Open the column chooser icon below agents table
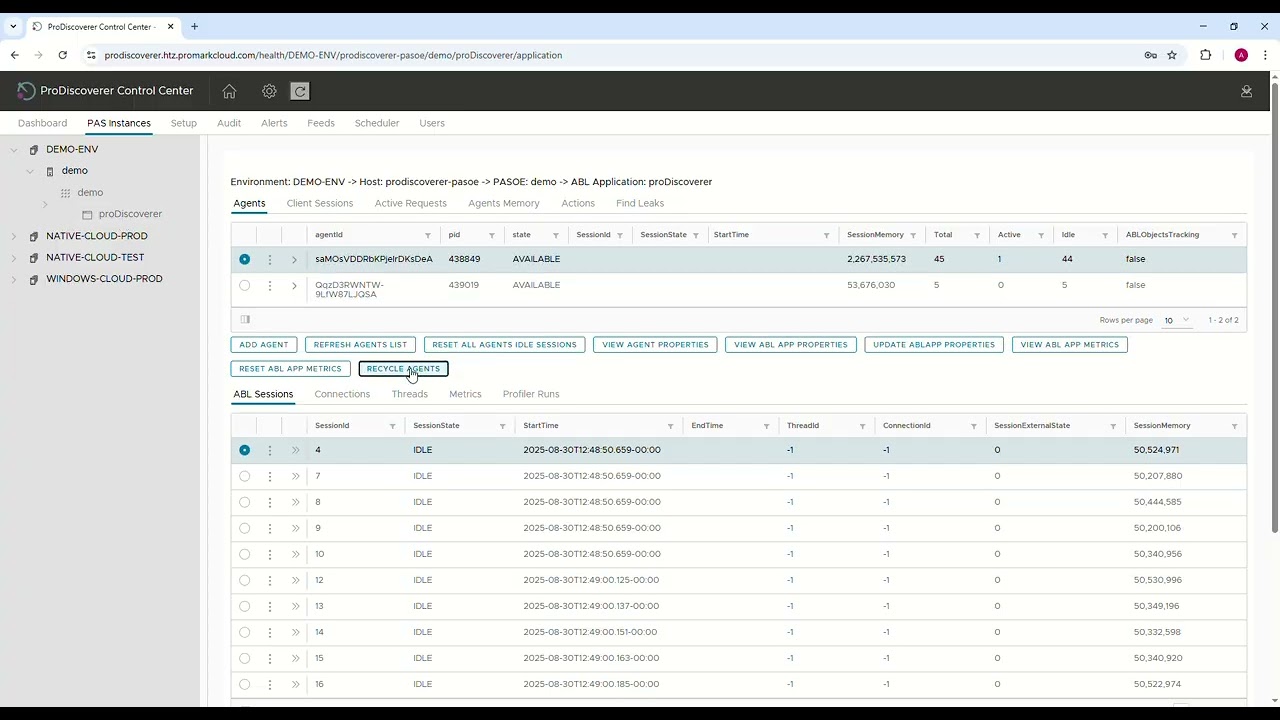This screenshot has width=1280, height=720. click(x=245, y=320)
